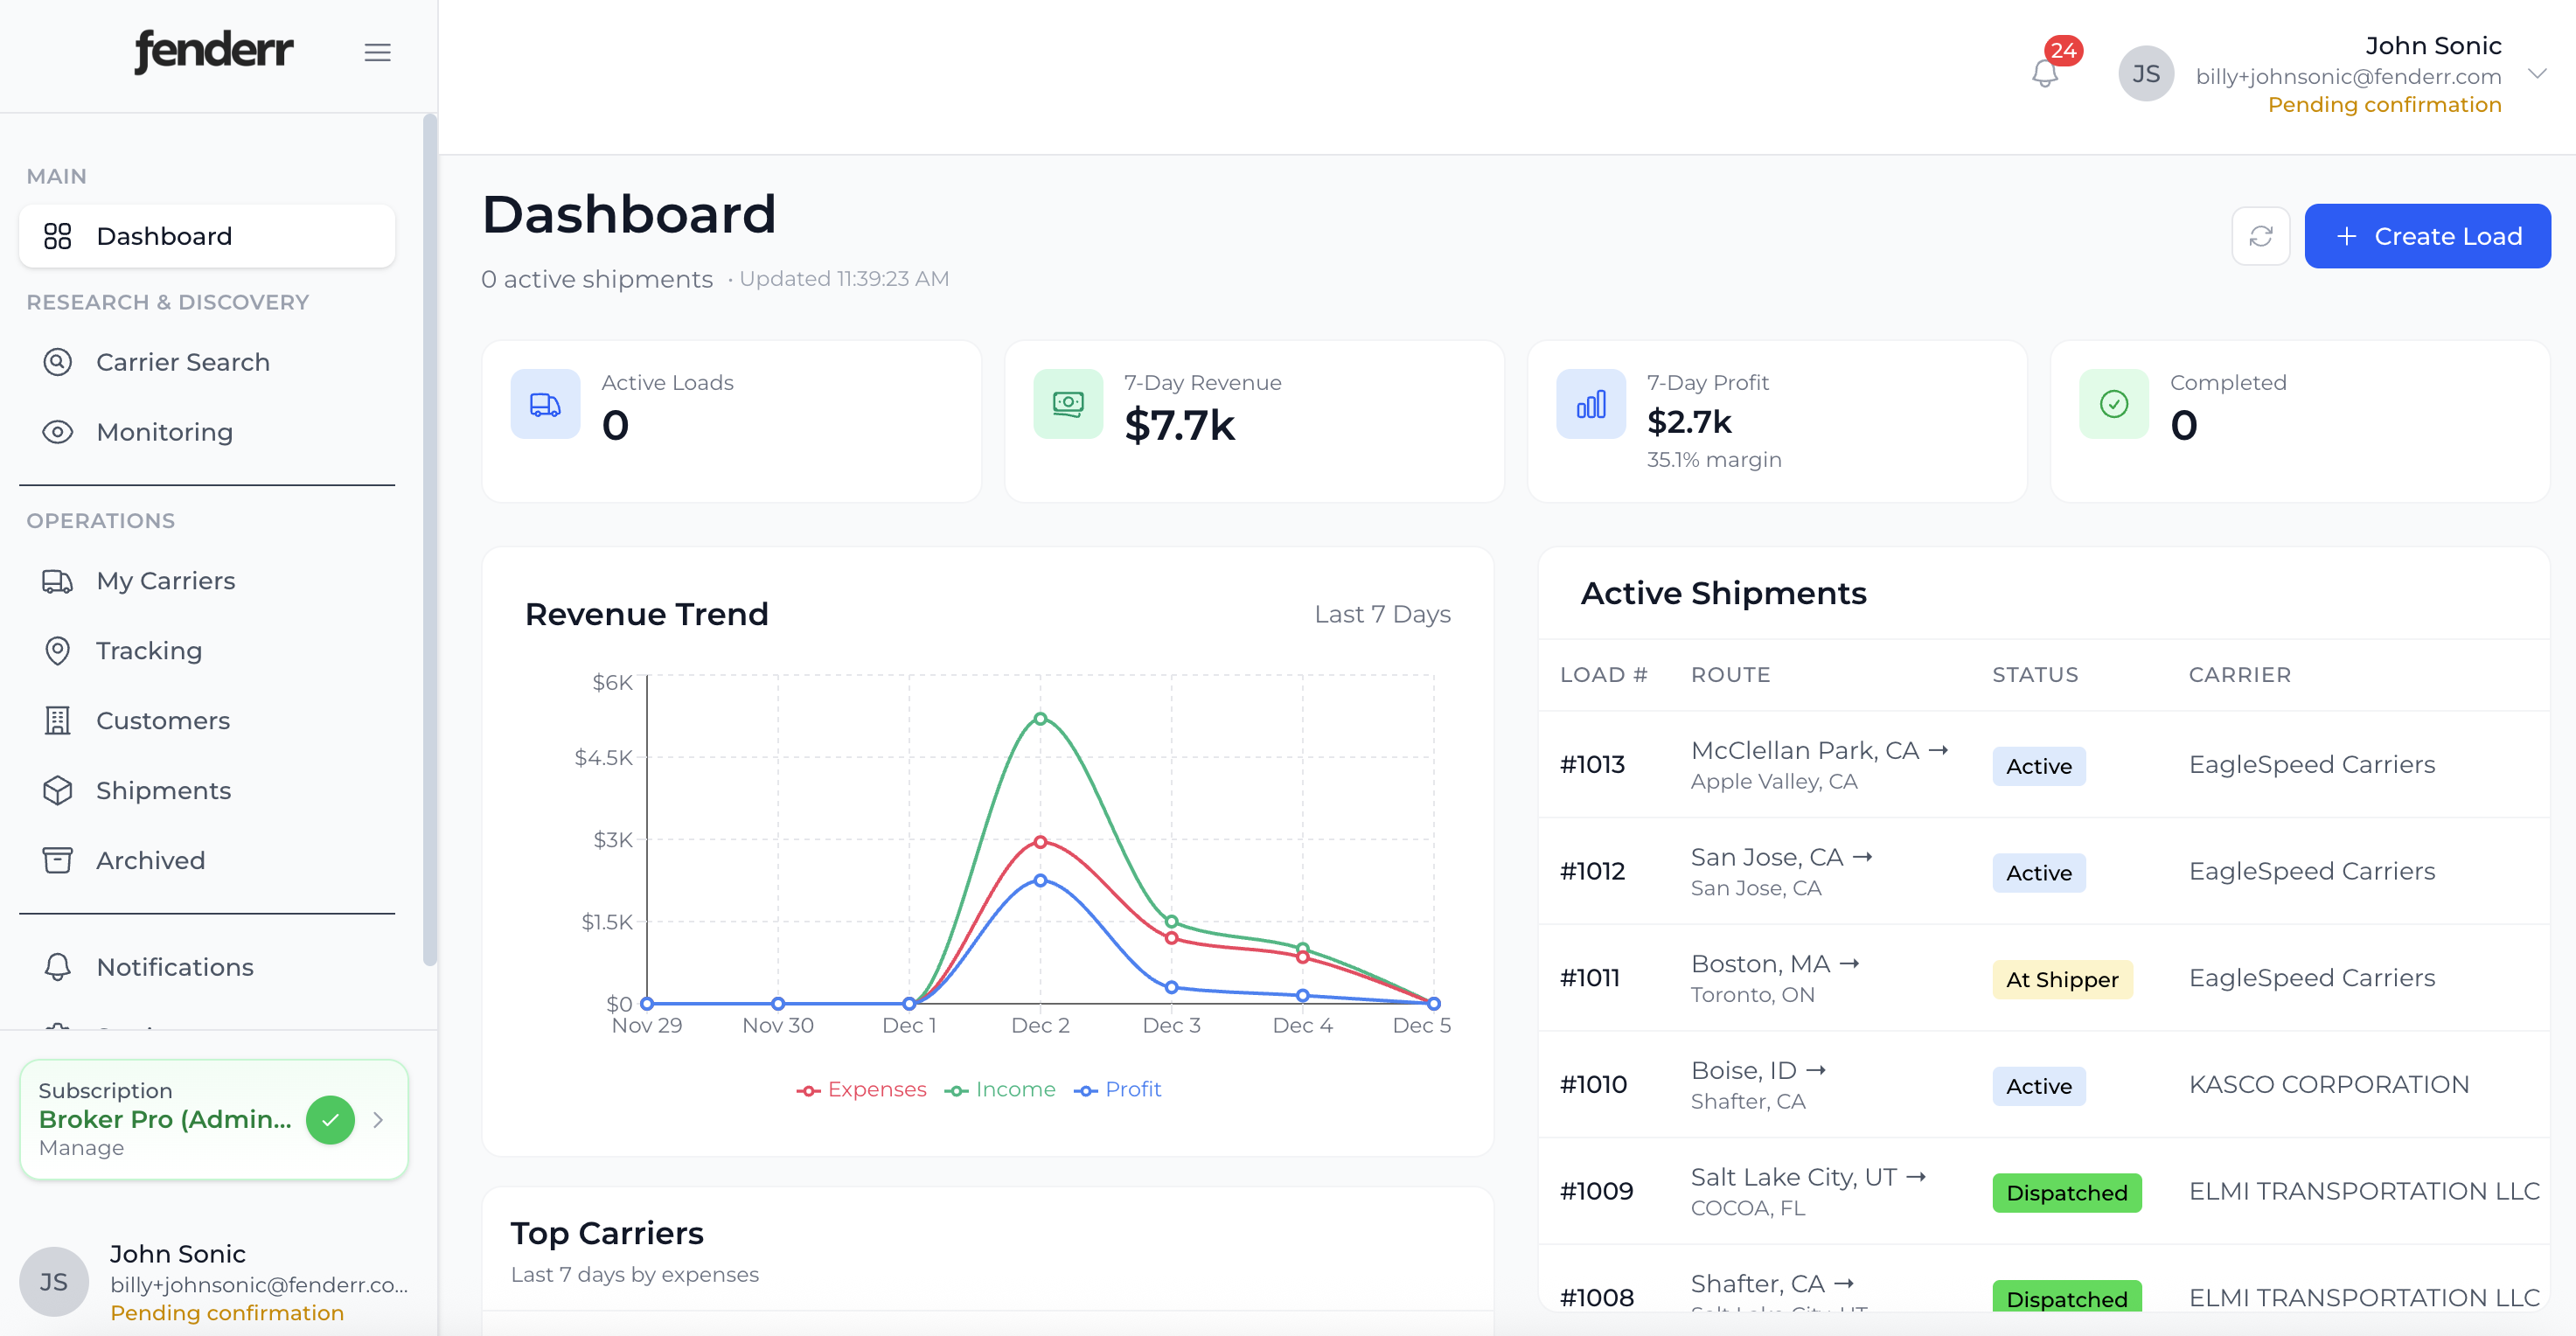Image resolution: width=2576 pixels, height=1336 pixels.
Task: Expand the John Sonic account dropdown chevron
Action: [2536, 74]
